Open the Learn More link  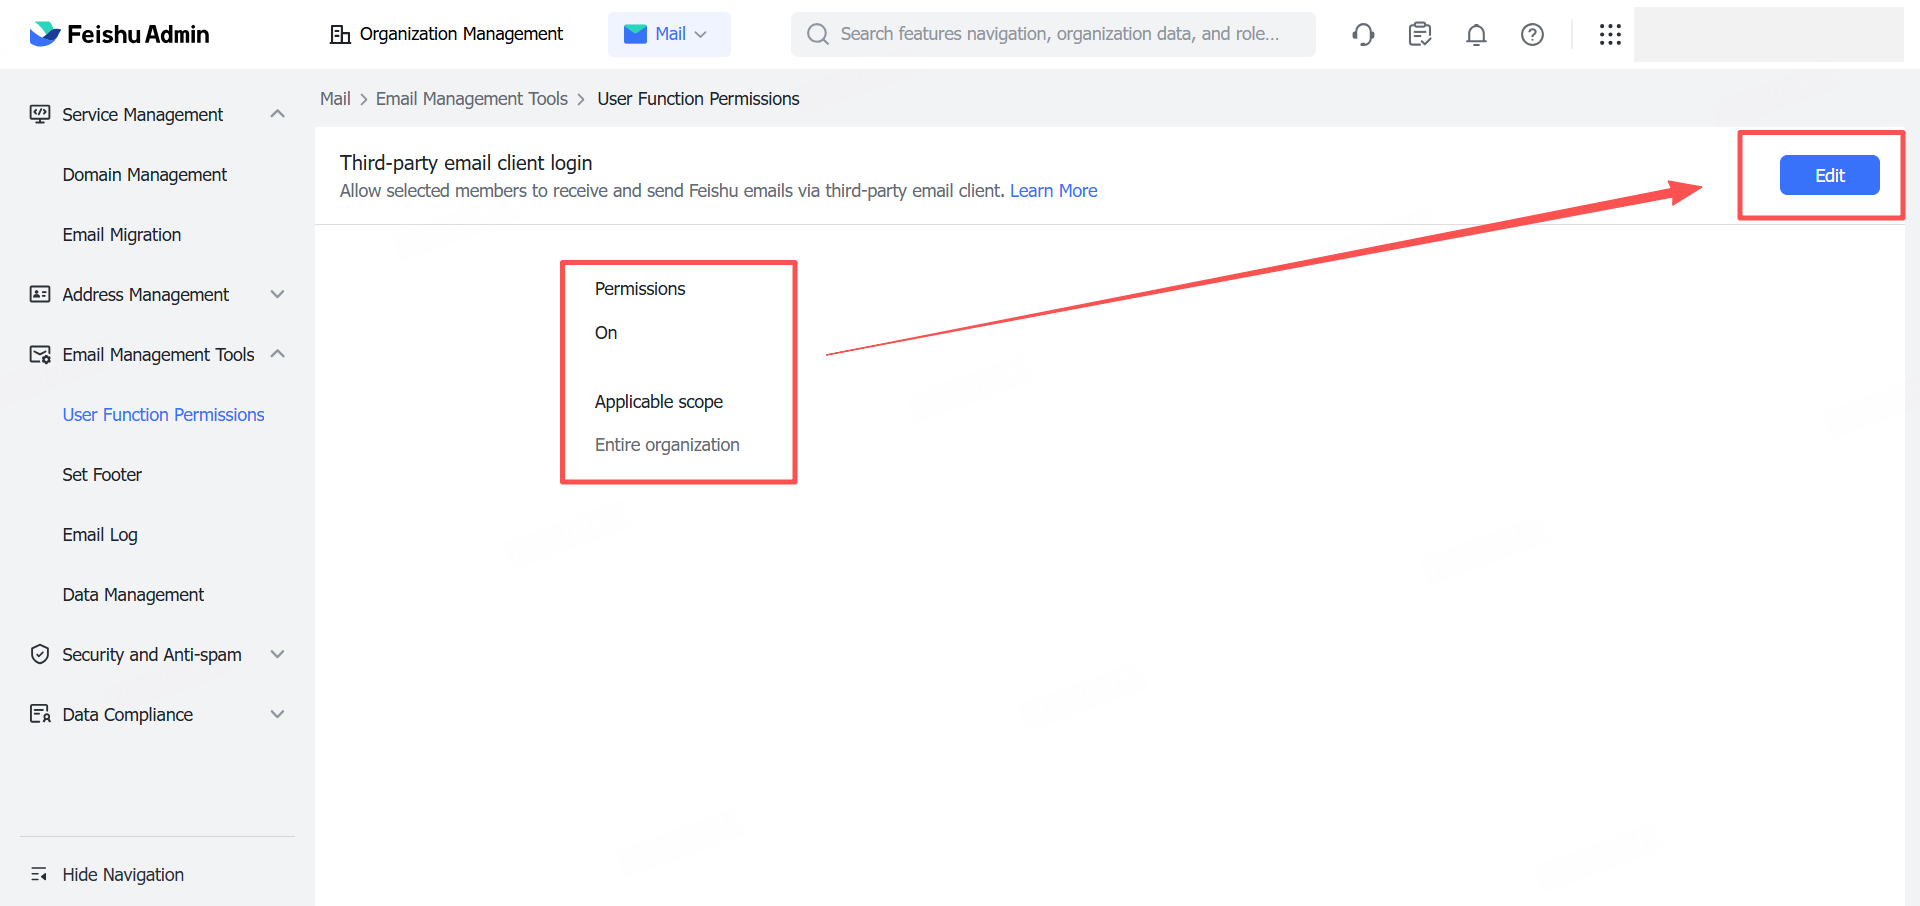pos(1053,191)
